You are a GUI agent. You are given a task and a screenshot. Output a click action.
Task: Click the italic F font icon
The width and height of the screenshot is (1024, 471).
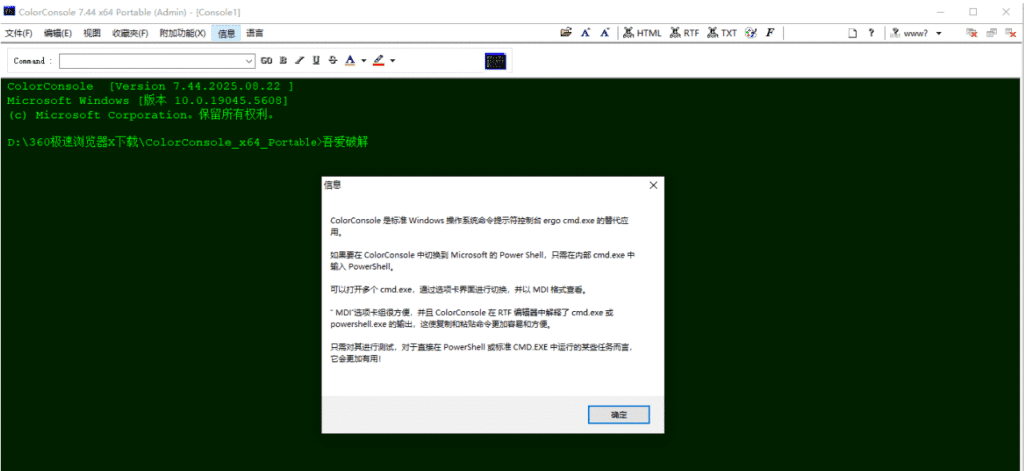click(770, 33)
